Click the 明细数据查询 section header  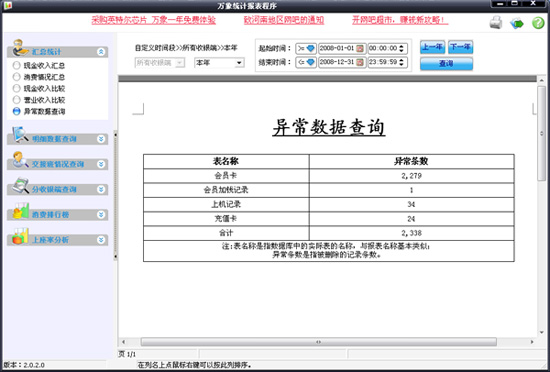[58, 139]
